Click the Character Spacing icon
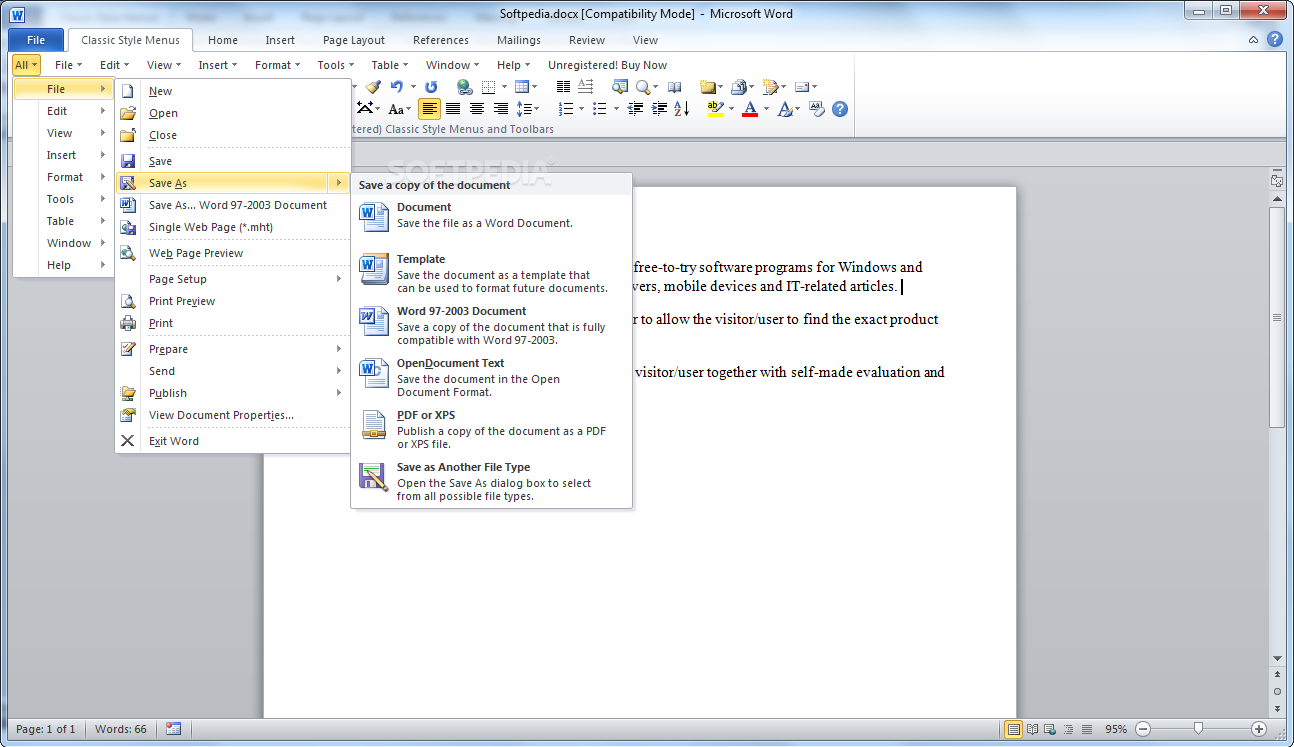1294x747 pixels. (365, 109)
